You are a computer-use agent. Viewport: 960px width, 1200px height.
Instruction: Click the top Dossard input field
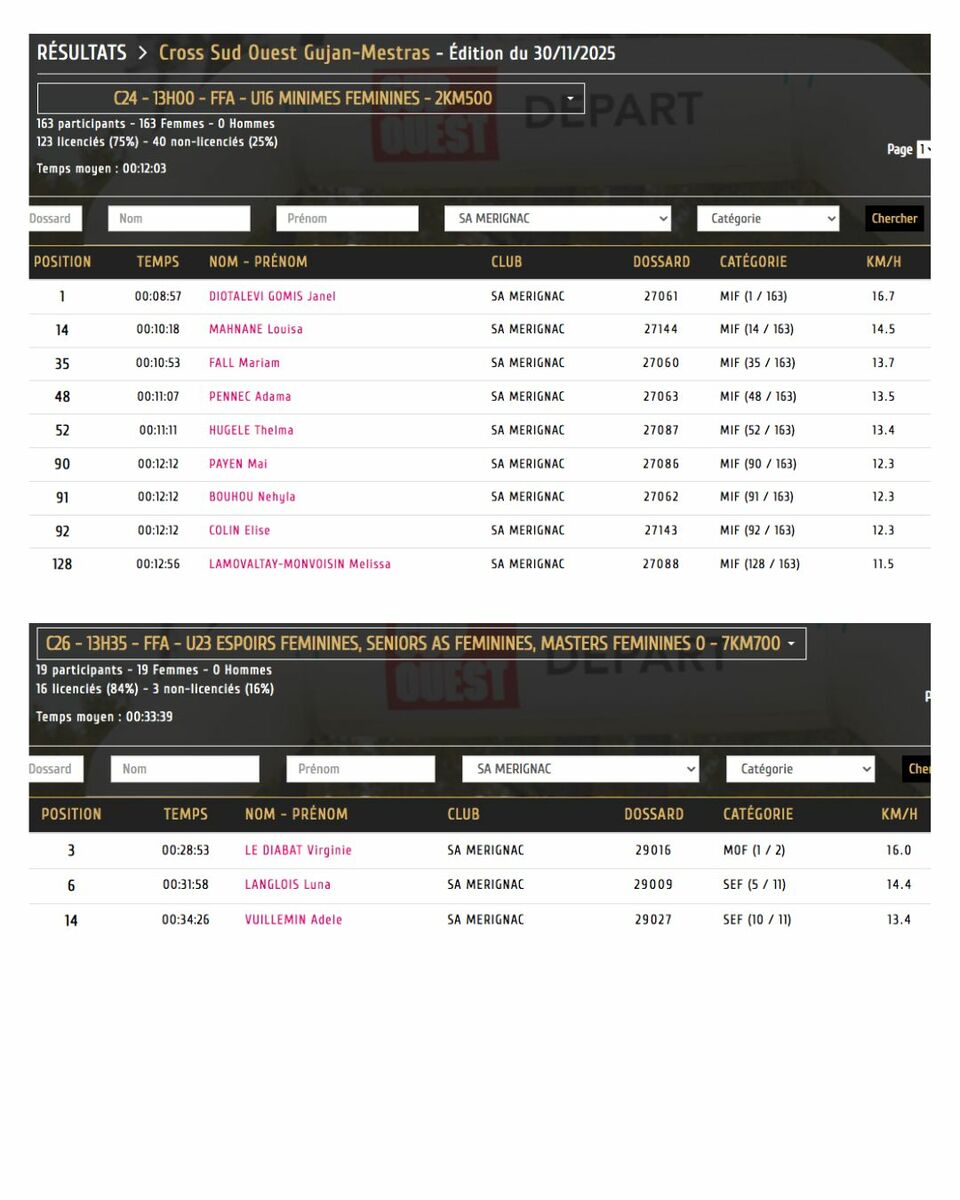pyautogui.click(x=54, y=219)
